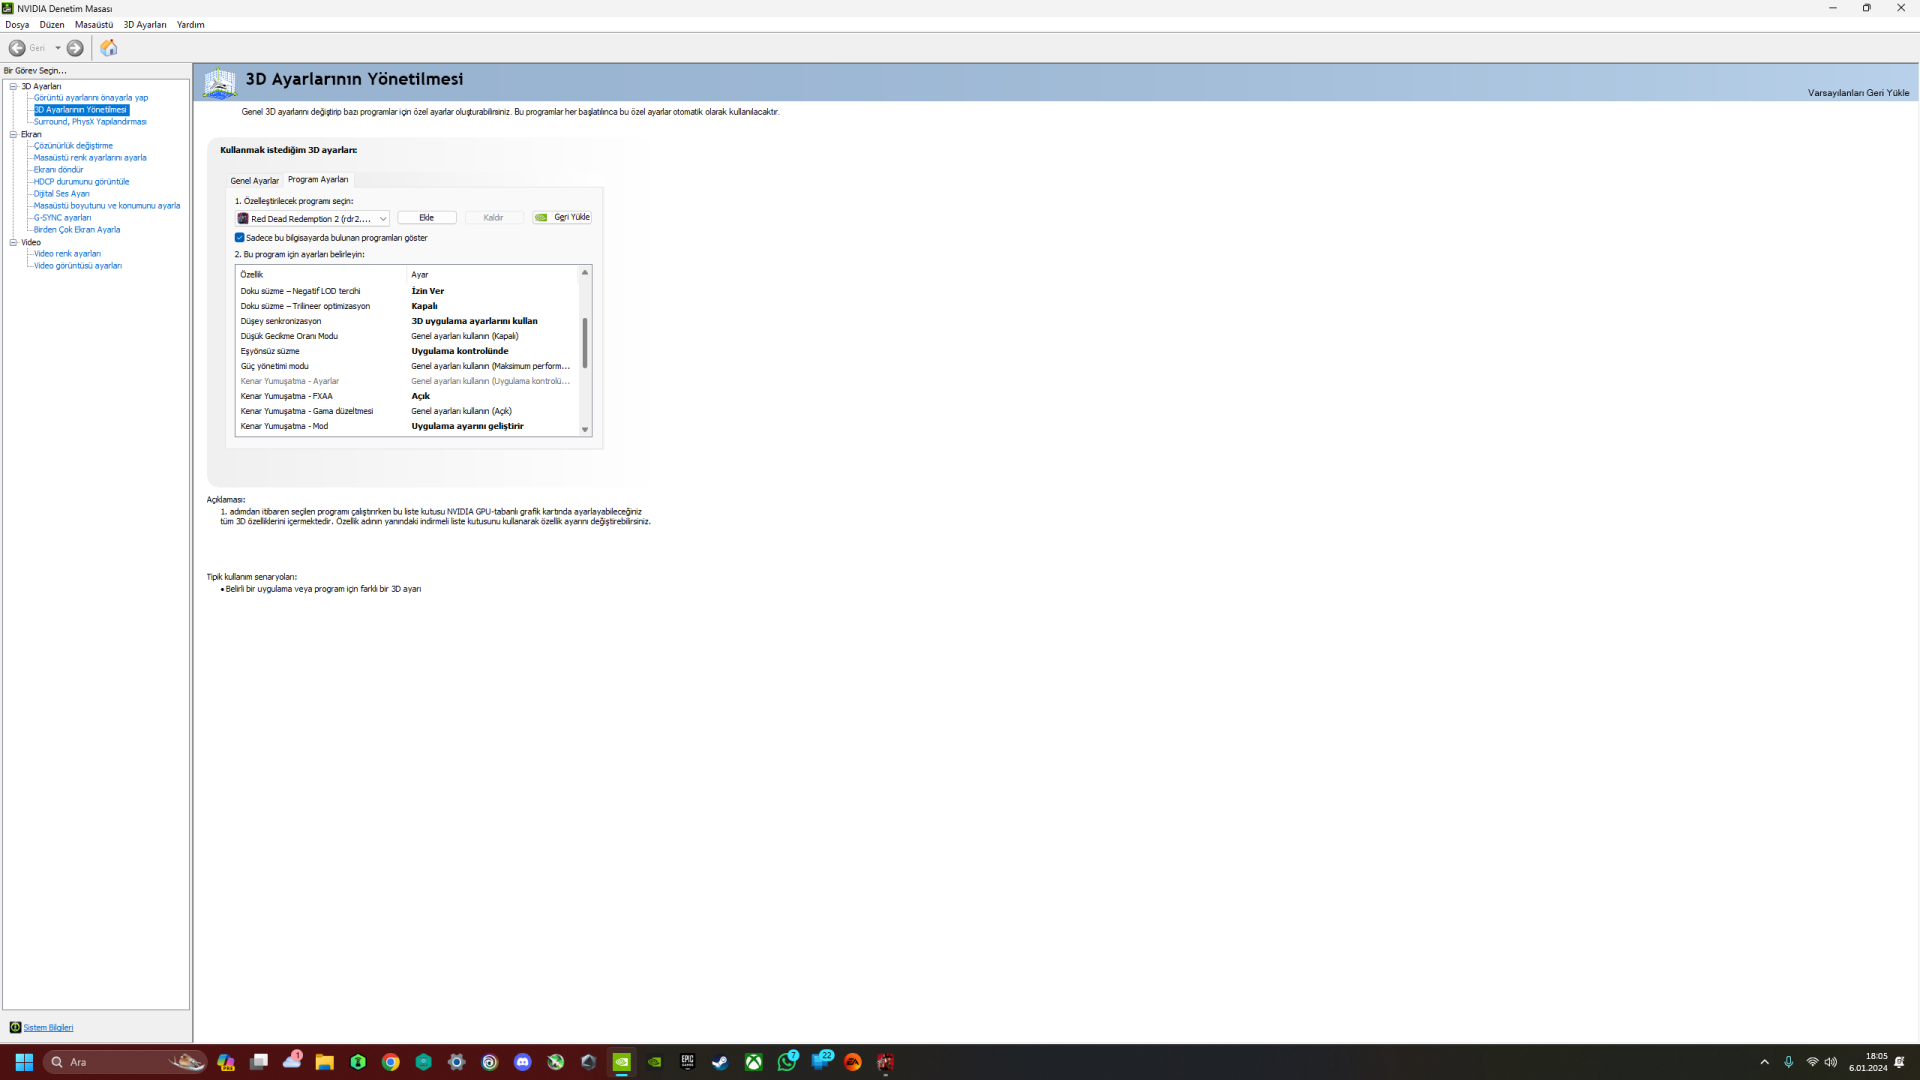
Task: Open Steam from the taskbar
Action: [x=720, y=1062]
